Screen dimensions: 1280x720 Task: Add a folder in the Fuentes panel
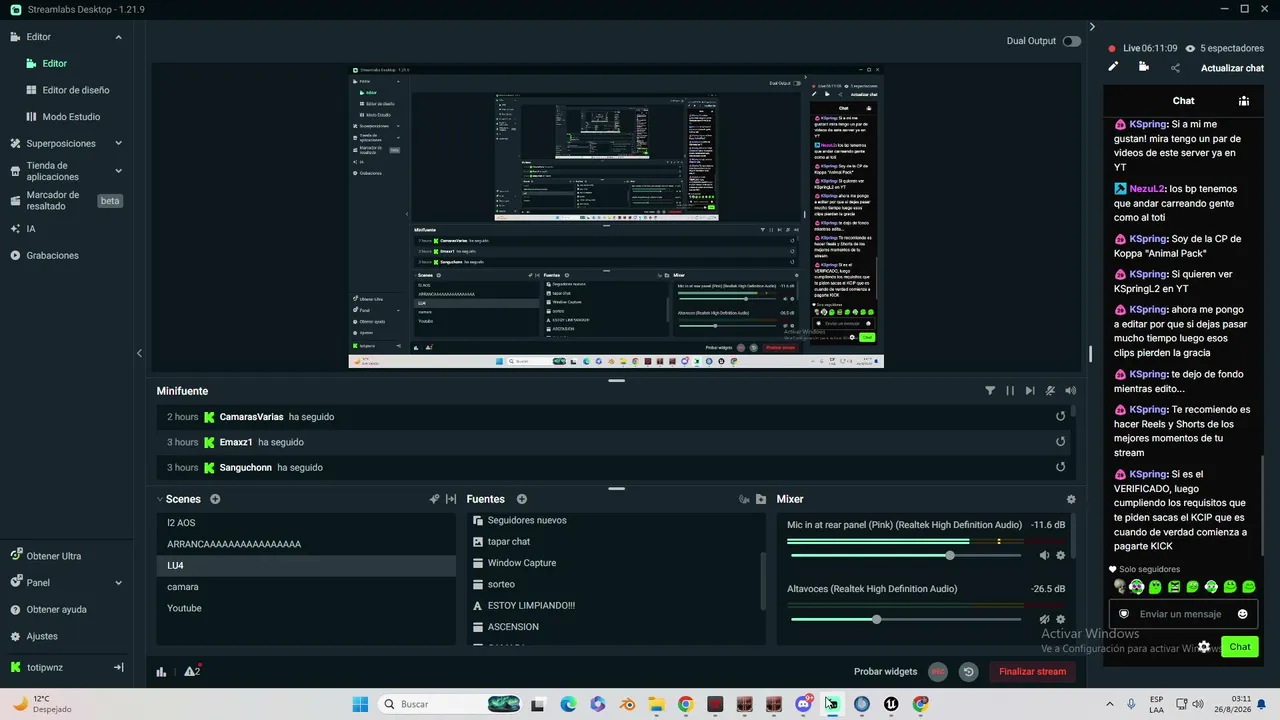761,499
